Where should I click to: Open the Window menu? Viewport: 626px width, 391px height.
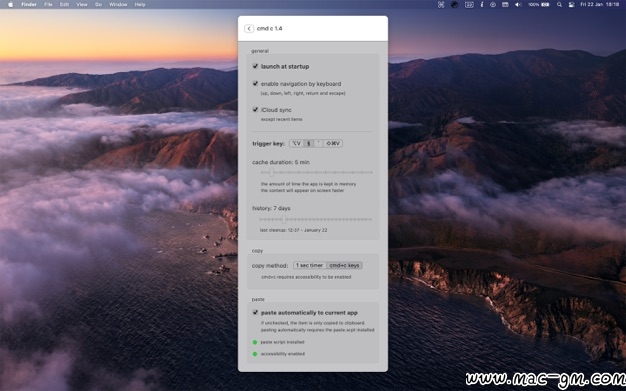coord(118,4)
